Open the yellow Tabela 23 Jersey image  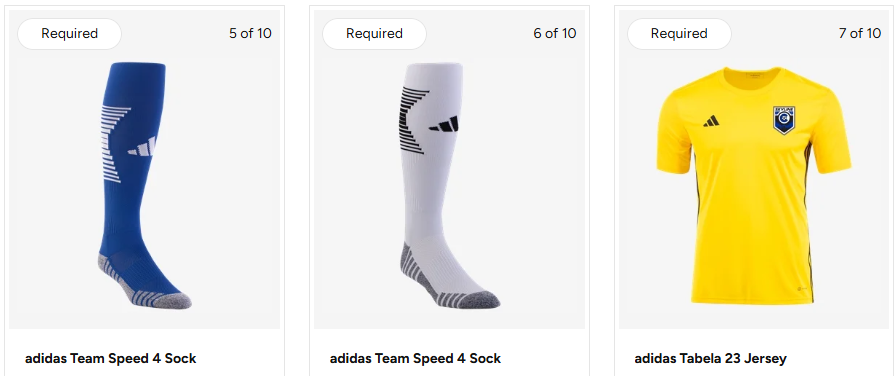(754, 191)
